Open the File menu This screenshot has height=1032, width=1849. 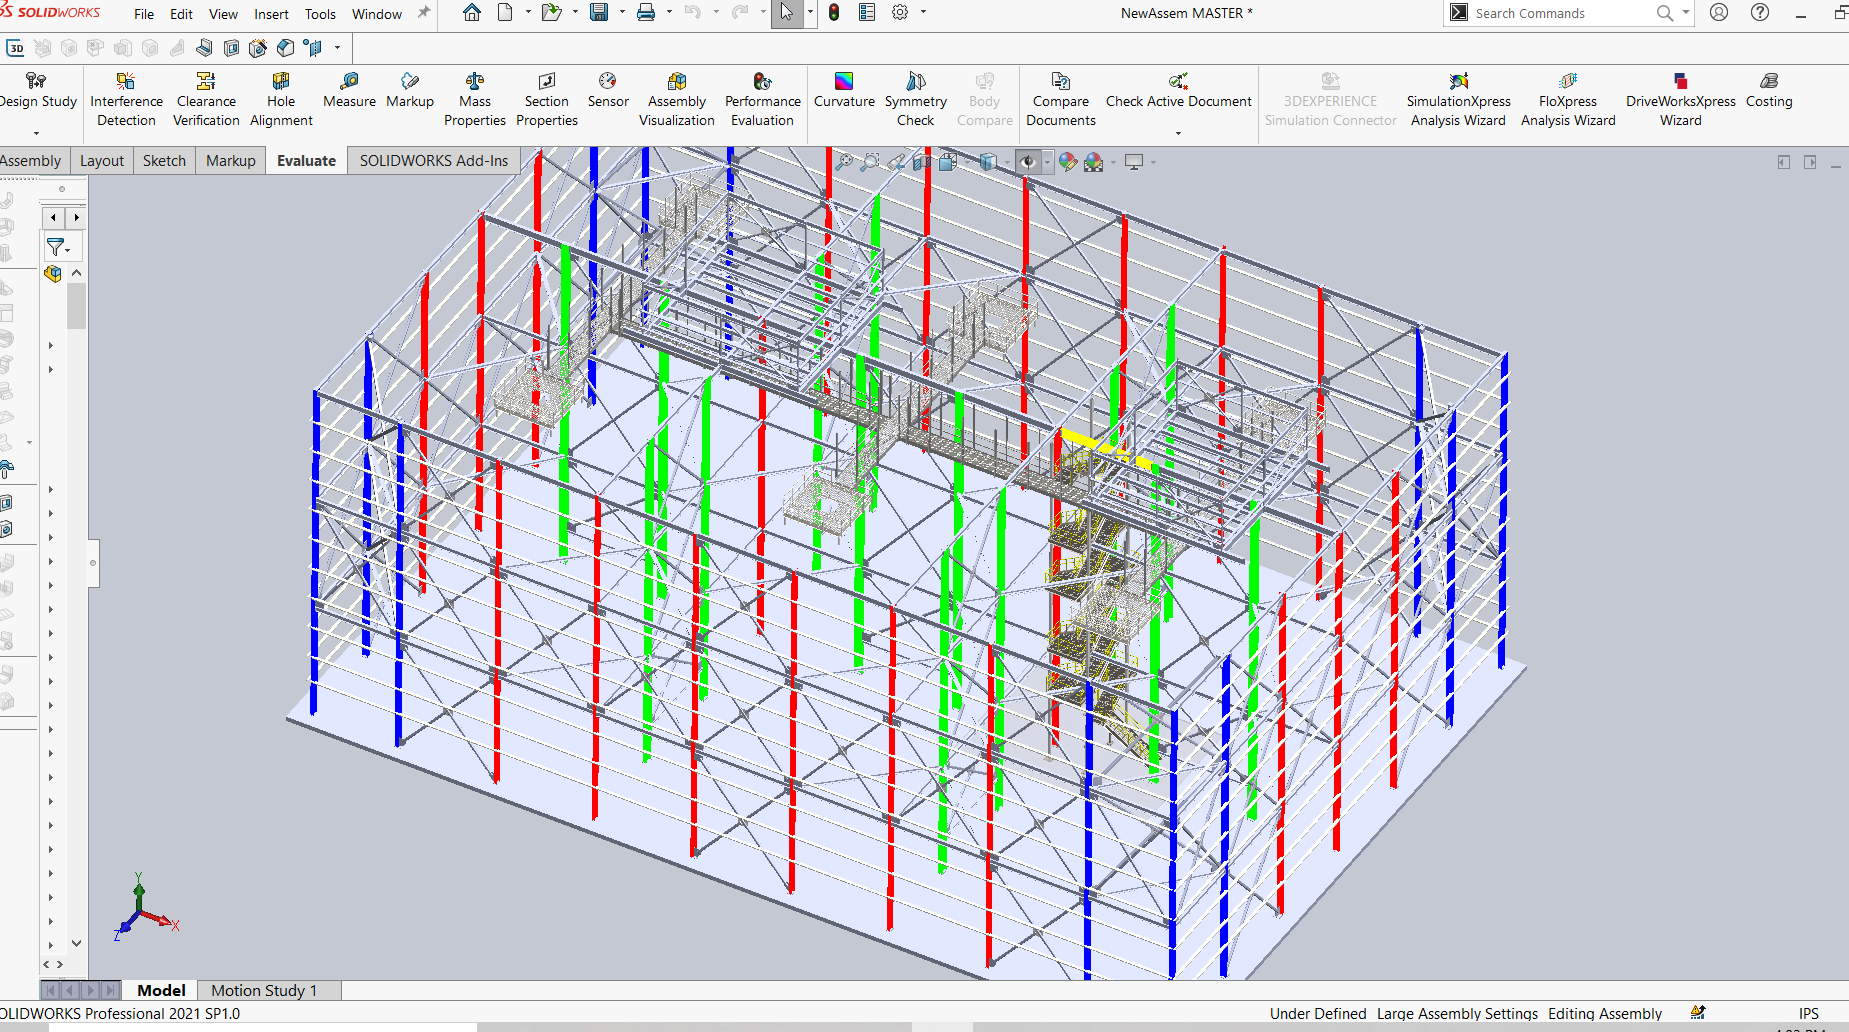(144, 14)
